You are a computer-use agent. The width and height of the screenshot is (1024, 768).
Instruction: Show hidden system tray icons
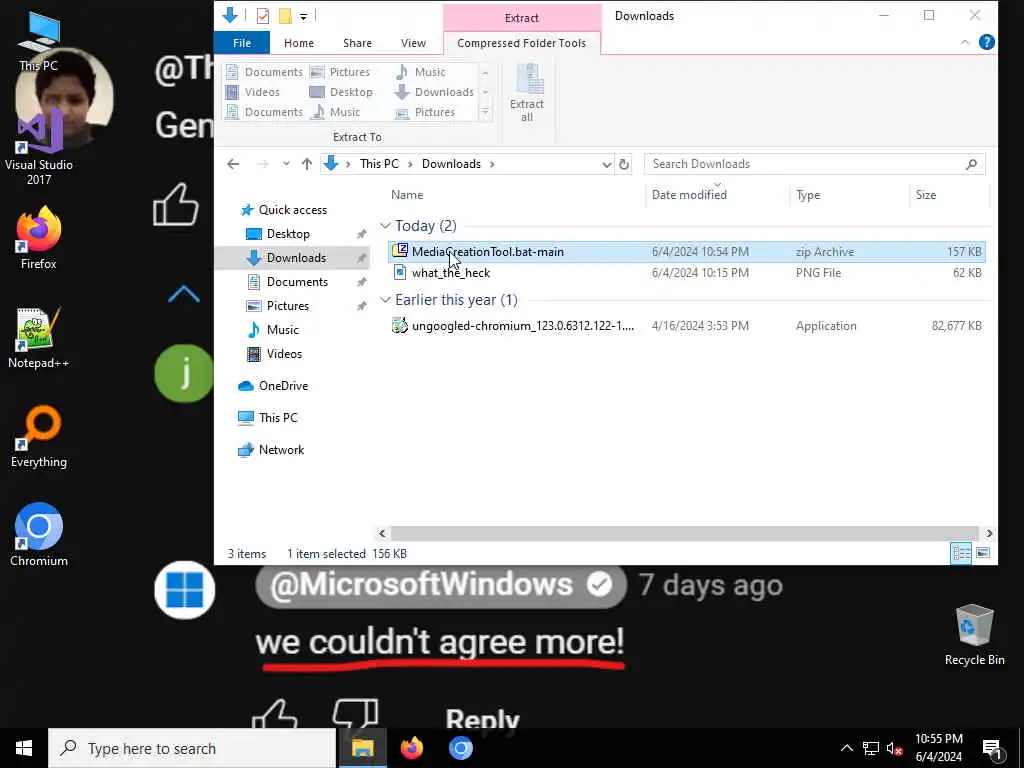coord(846,749)
